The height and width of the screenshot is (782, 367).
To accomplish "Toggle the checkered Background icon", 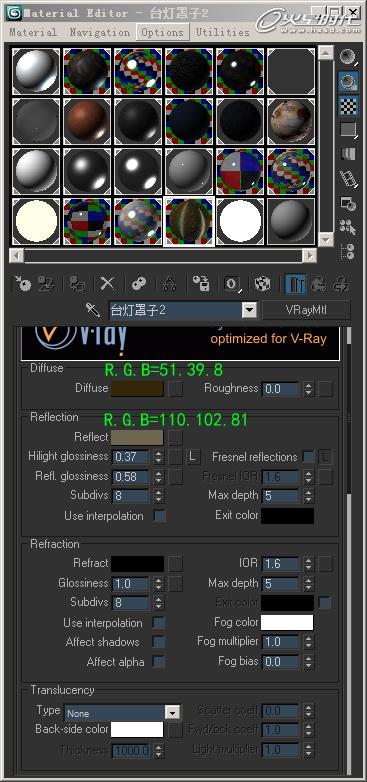I will click(x=348, y=106).
